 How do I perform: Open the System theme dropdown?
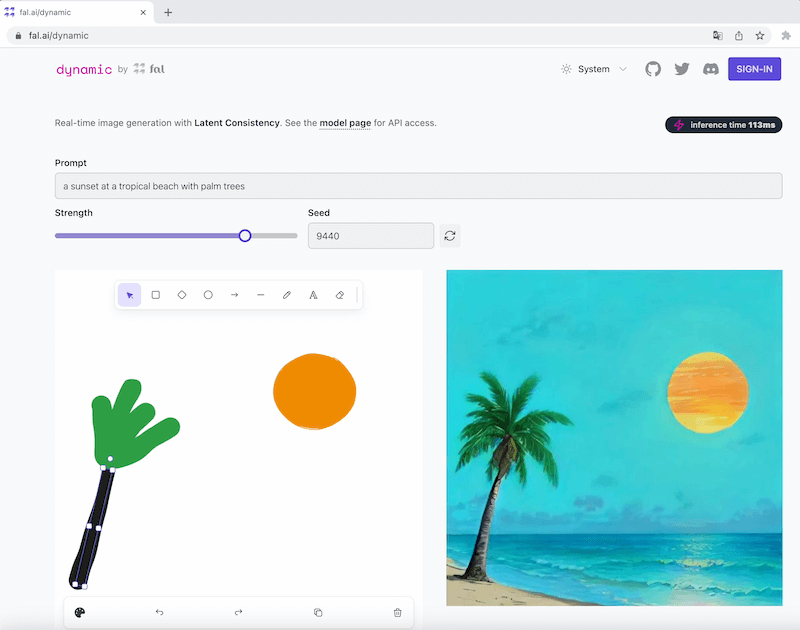pos(594,69)
